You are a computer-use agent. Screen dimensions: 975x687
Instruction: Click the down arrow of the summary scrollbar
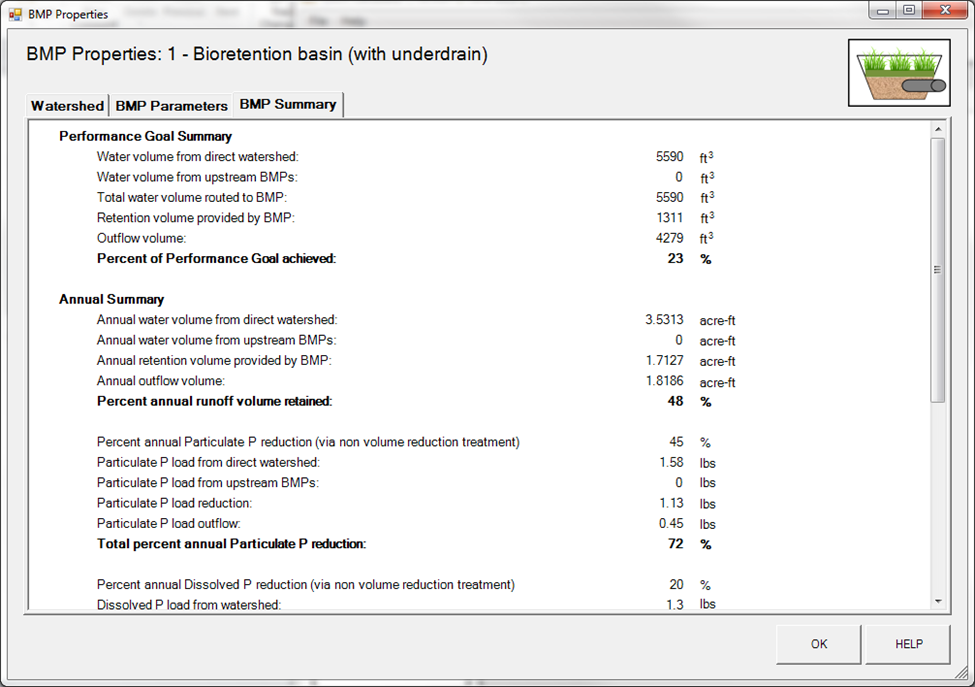coord(938,602)
